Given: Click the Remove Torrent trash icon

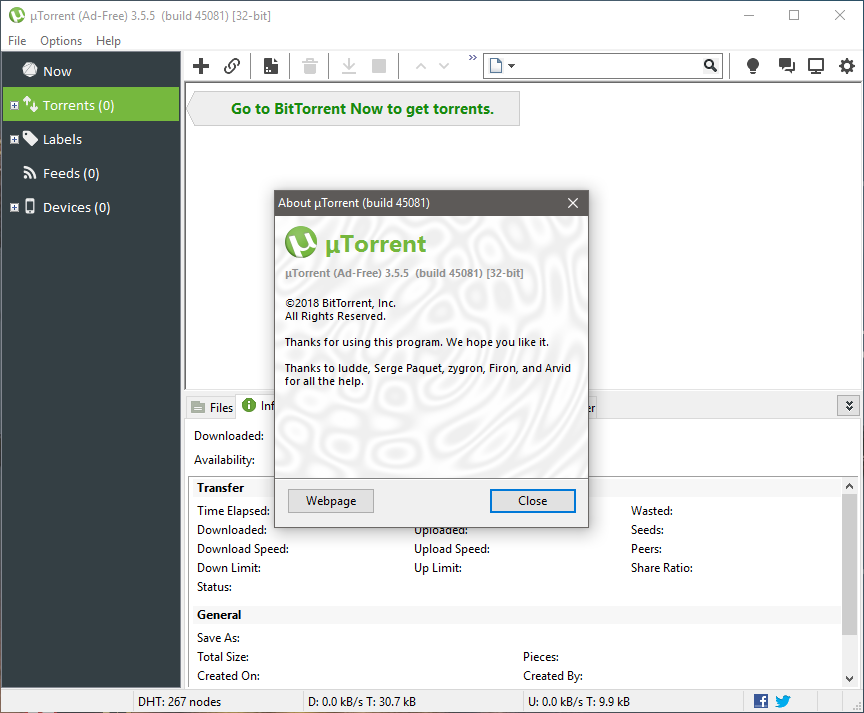Looking at the screenshot, I should pyautogui.click(x=310, y=66).
